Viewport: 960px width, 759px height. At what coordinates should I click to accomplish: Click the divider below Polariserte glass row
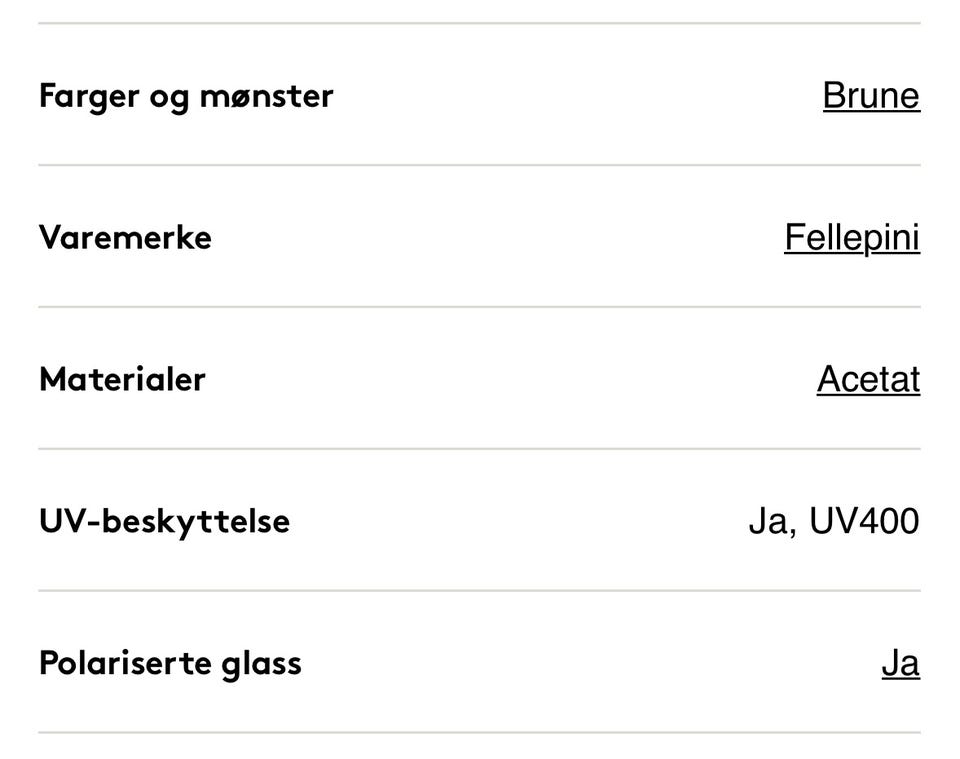pos(480,730)
